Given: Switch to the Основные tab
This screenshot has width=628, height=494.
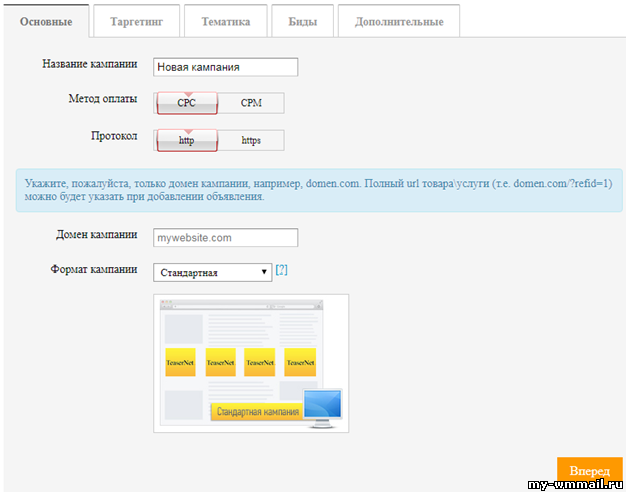Looking at the screenshot, I should (x=46, y=21).
